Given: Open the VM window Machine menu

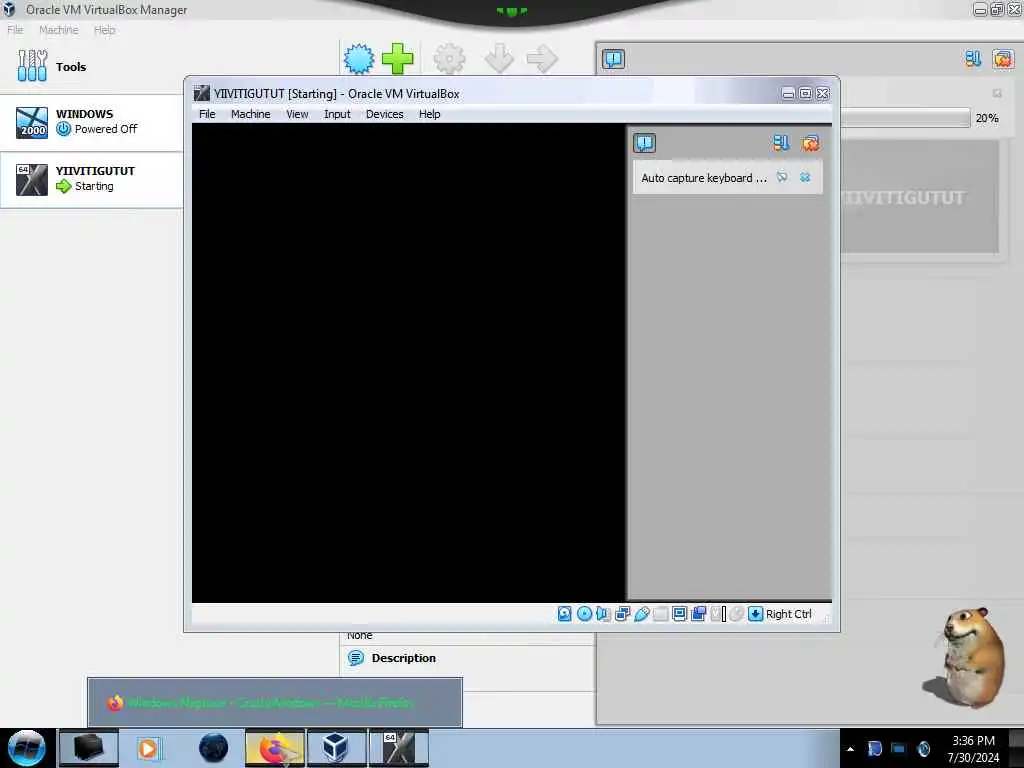Looking at the screenshot, I should click(250, 114).
